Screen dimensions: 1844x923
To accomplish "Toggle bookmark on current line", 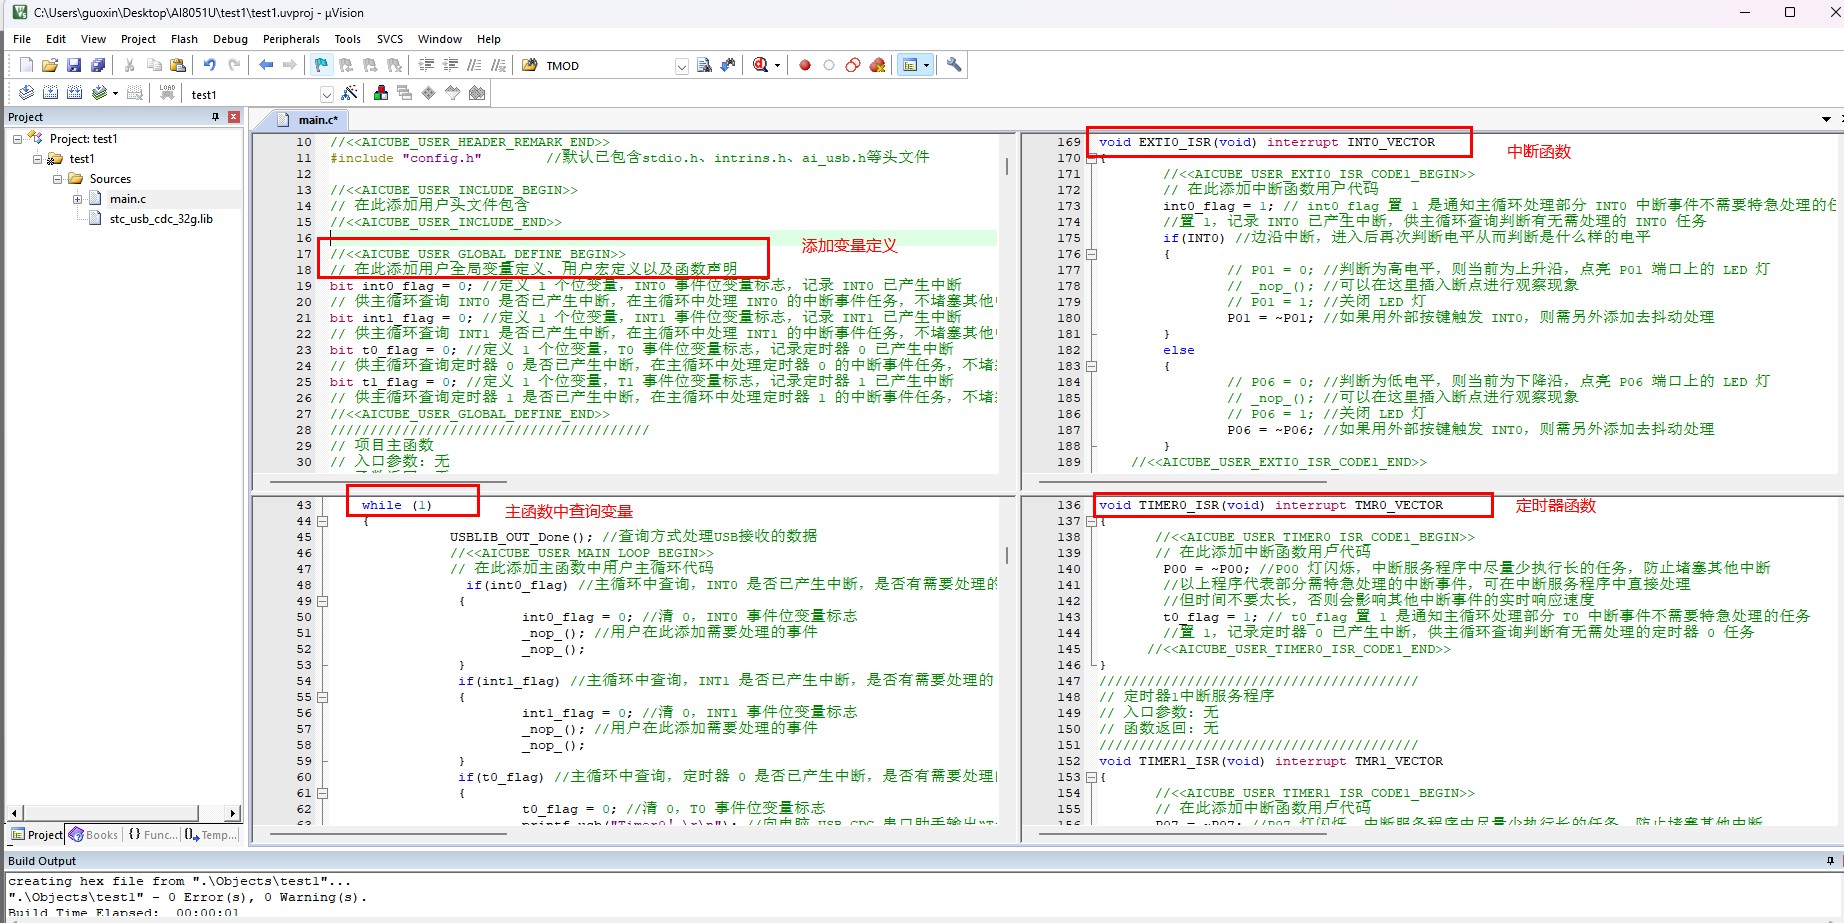I will [x=321, y=65].
